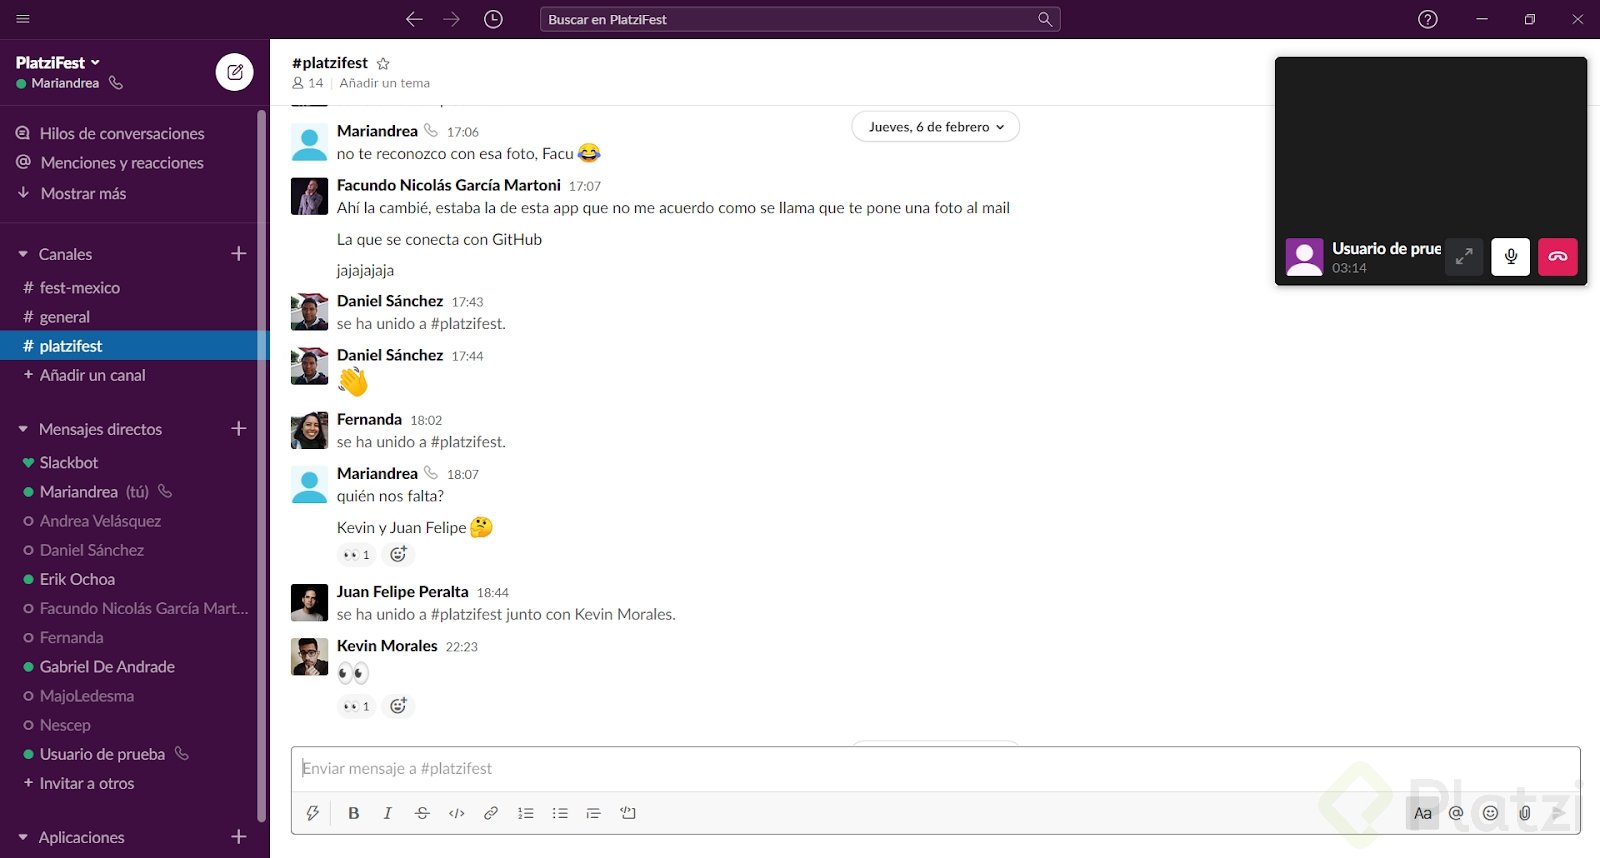
Task: Click the sidebar vertical scrollbar
Action: click(262, 465)
